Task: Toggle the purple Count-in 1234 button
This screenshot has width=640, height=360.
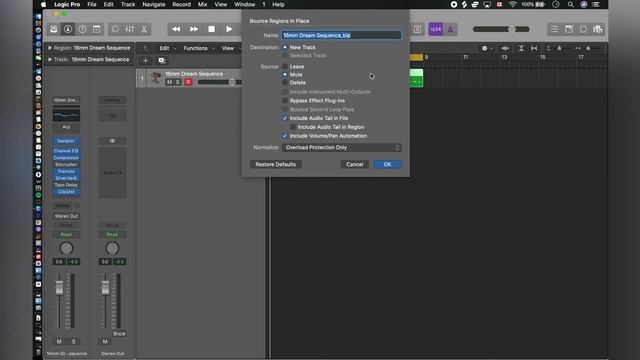Action: (x=436, y=29)
